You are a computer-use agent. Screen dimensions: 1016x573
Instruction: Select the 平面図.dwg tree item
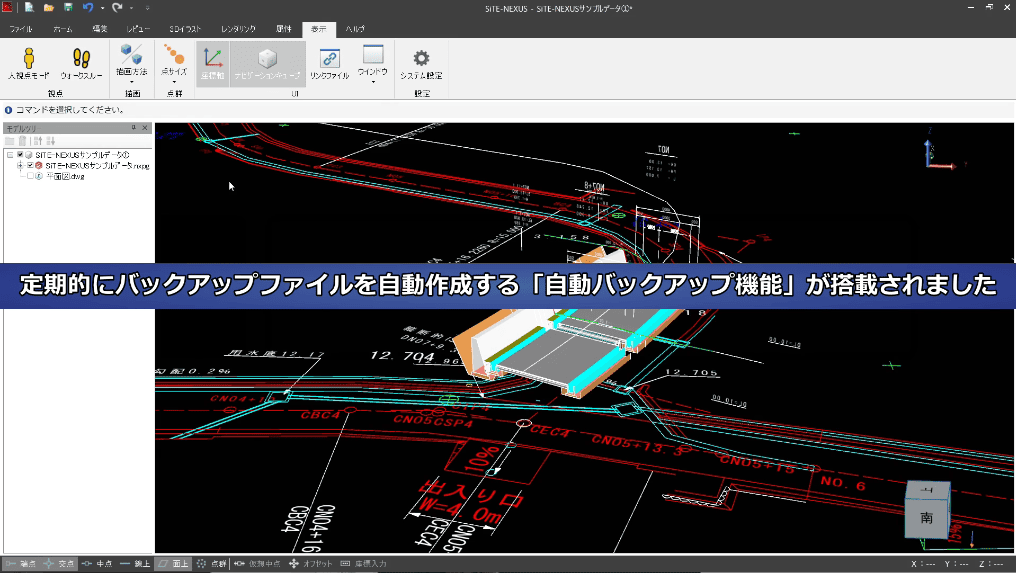pyautogui.click(x=65, y=176)
